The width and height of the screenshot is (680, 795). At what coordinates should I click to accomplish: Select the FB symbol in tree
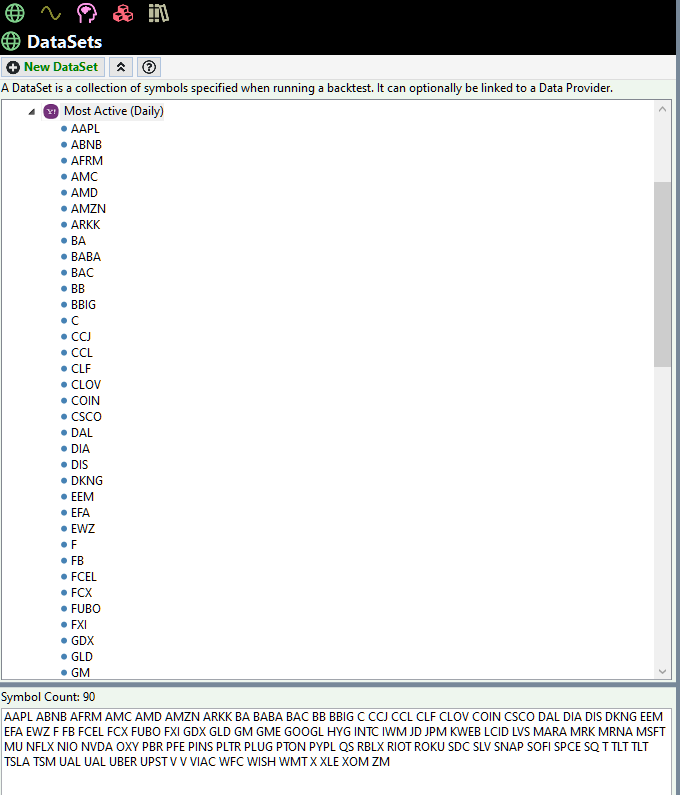click(x=77, y=560)
